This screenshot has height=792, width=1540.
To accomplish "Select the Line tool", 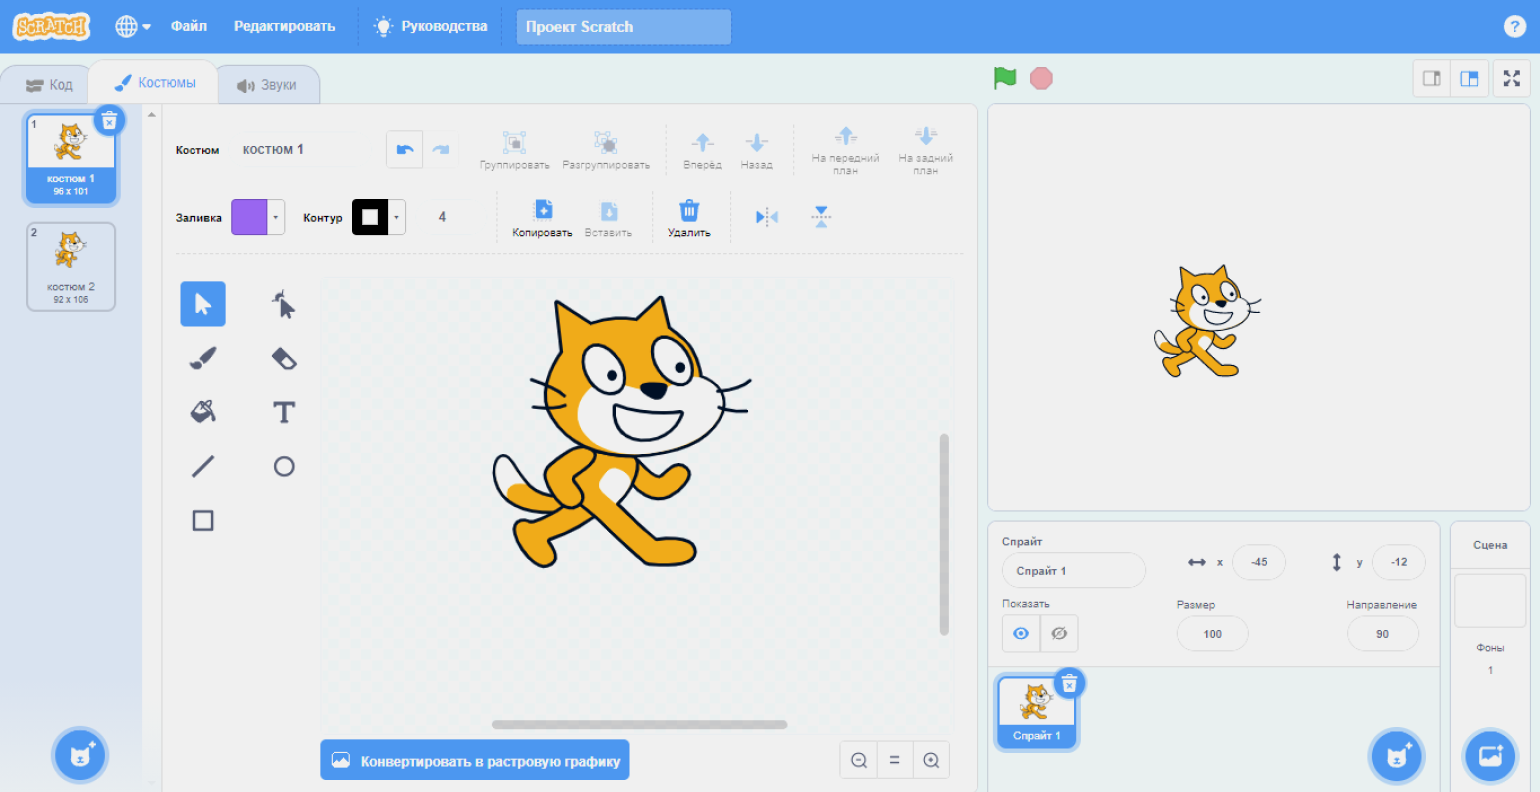I will click(x=203, y=466).
